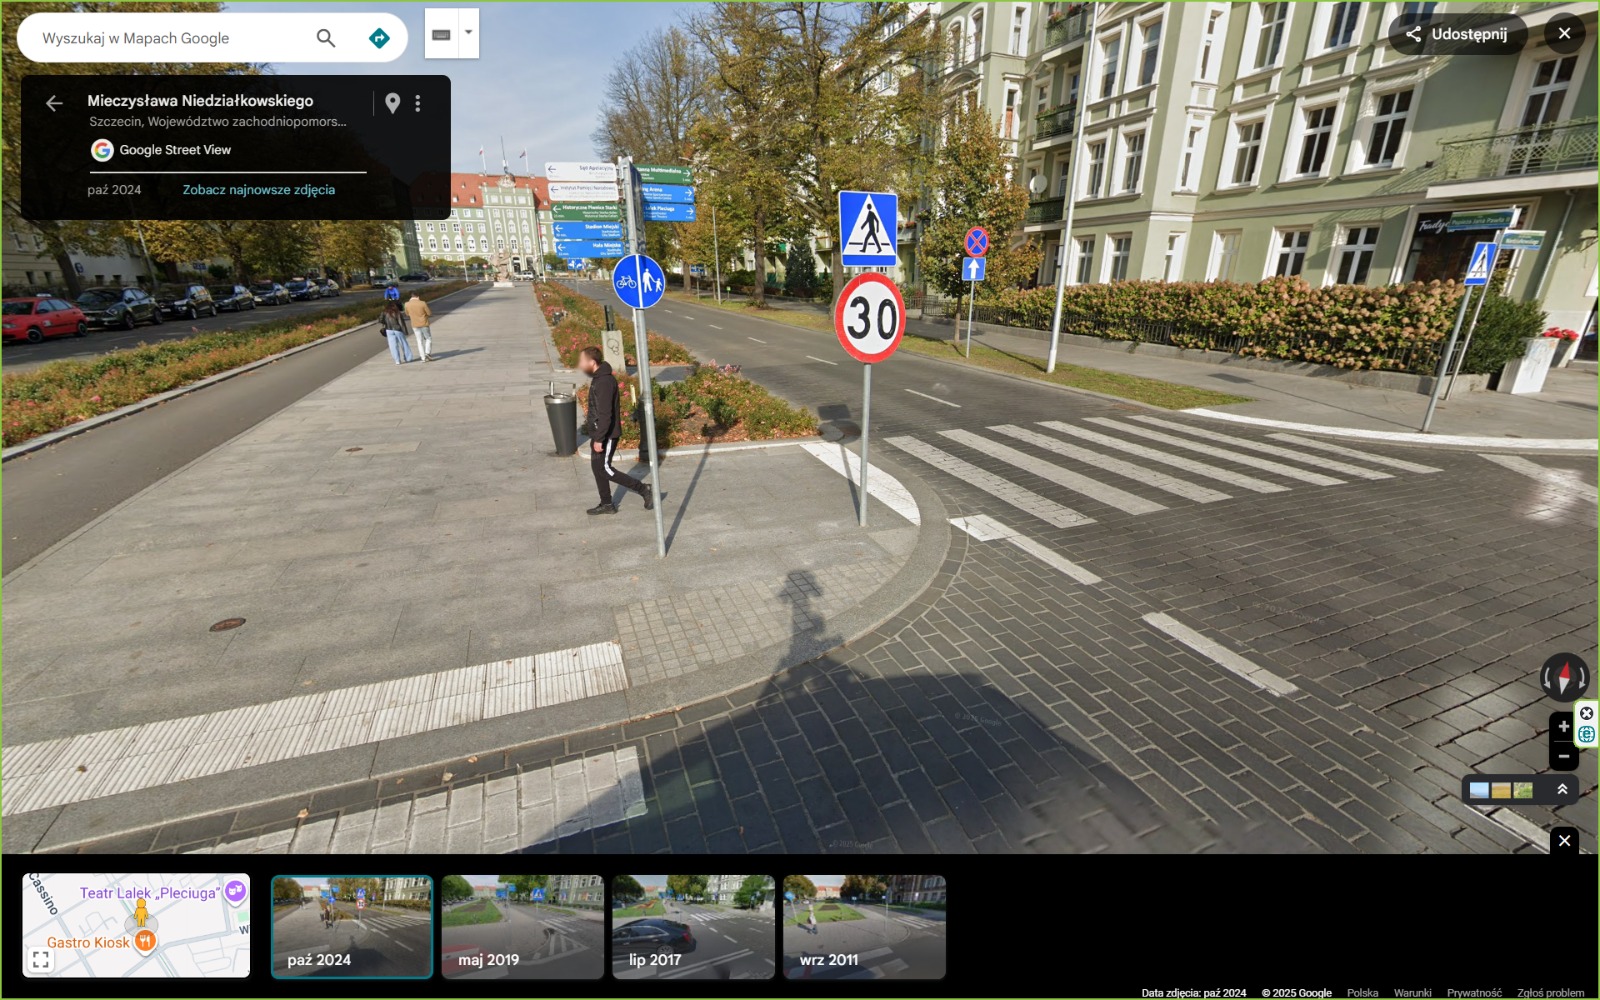Screen dimensions: 1600x1000
Task: Click the search magnifier icon
Action: pyautogui.click(x=325, y=38)
